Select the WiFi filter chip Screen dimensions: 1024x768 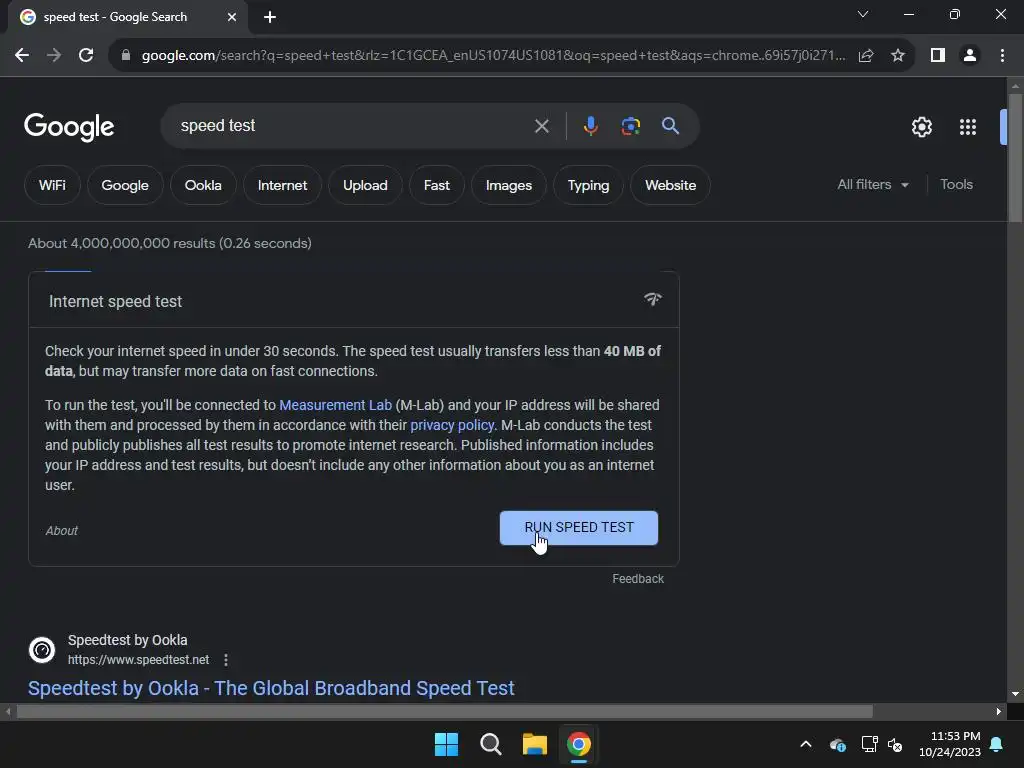coord(52,185)
